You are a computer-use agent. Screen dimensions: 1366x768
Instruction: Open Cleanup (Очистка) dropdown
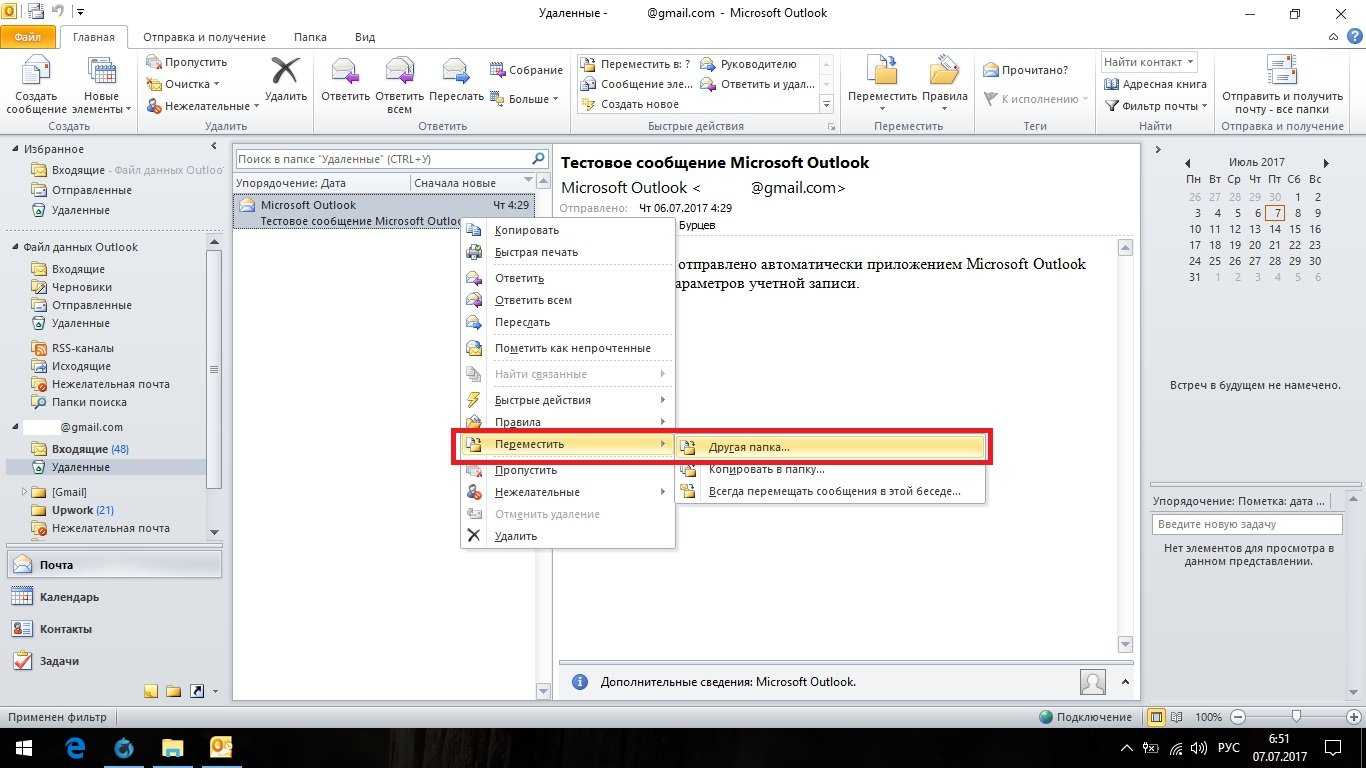click(x=183, y=84)
